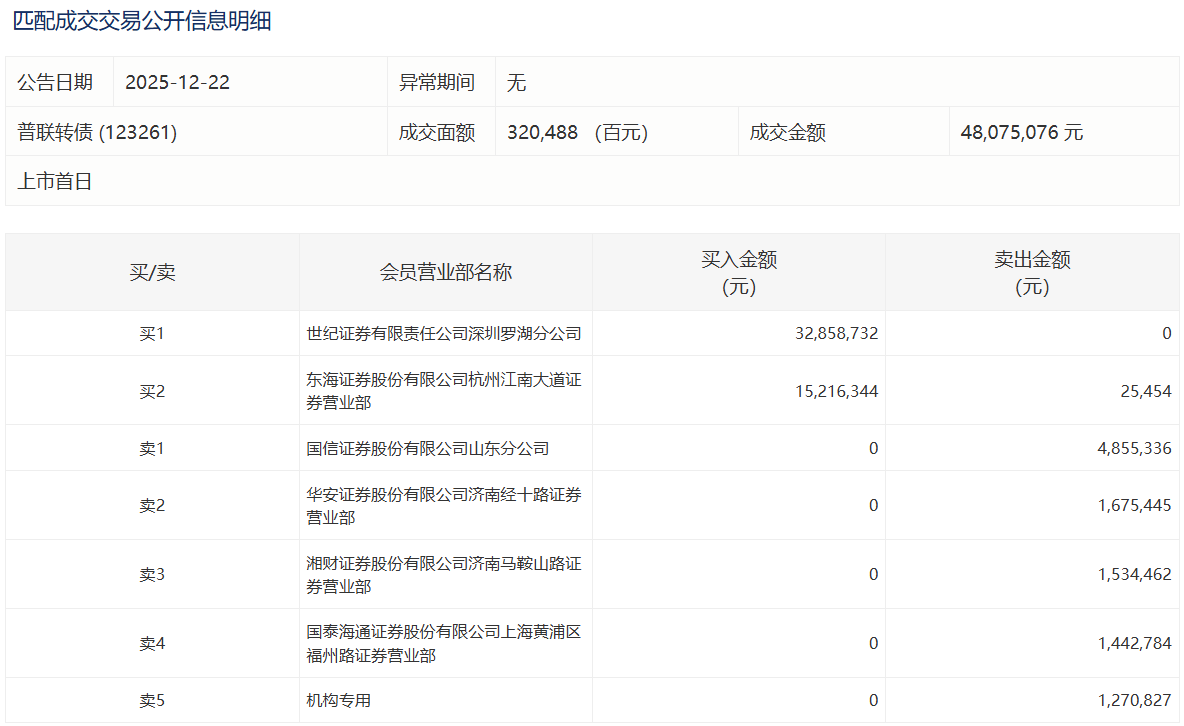Click the 匹配成交交易公开信息明细 page title
The height and width of the screenshot is (726, 1184).
pos(142,21)
